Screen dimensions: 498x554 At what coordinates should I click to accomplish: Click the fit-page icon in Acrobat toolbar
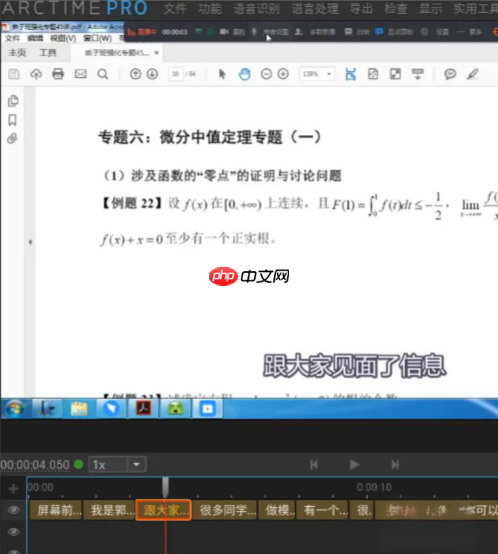373,74
